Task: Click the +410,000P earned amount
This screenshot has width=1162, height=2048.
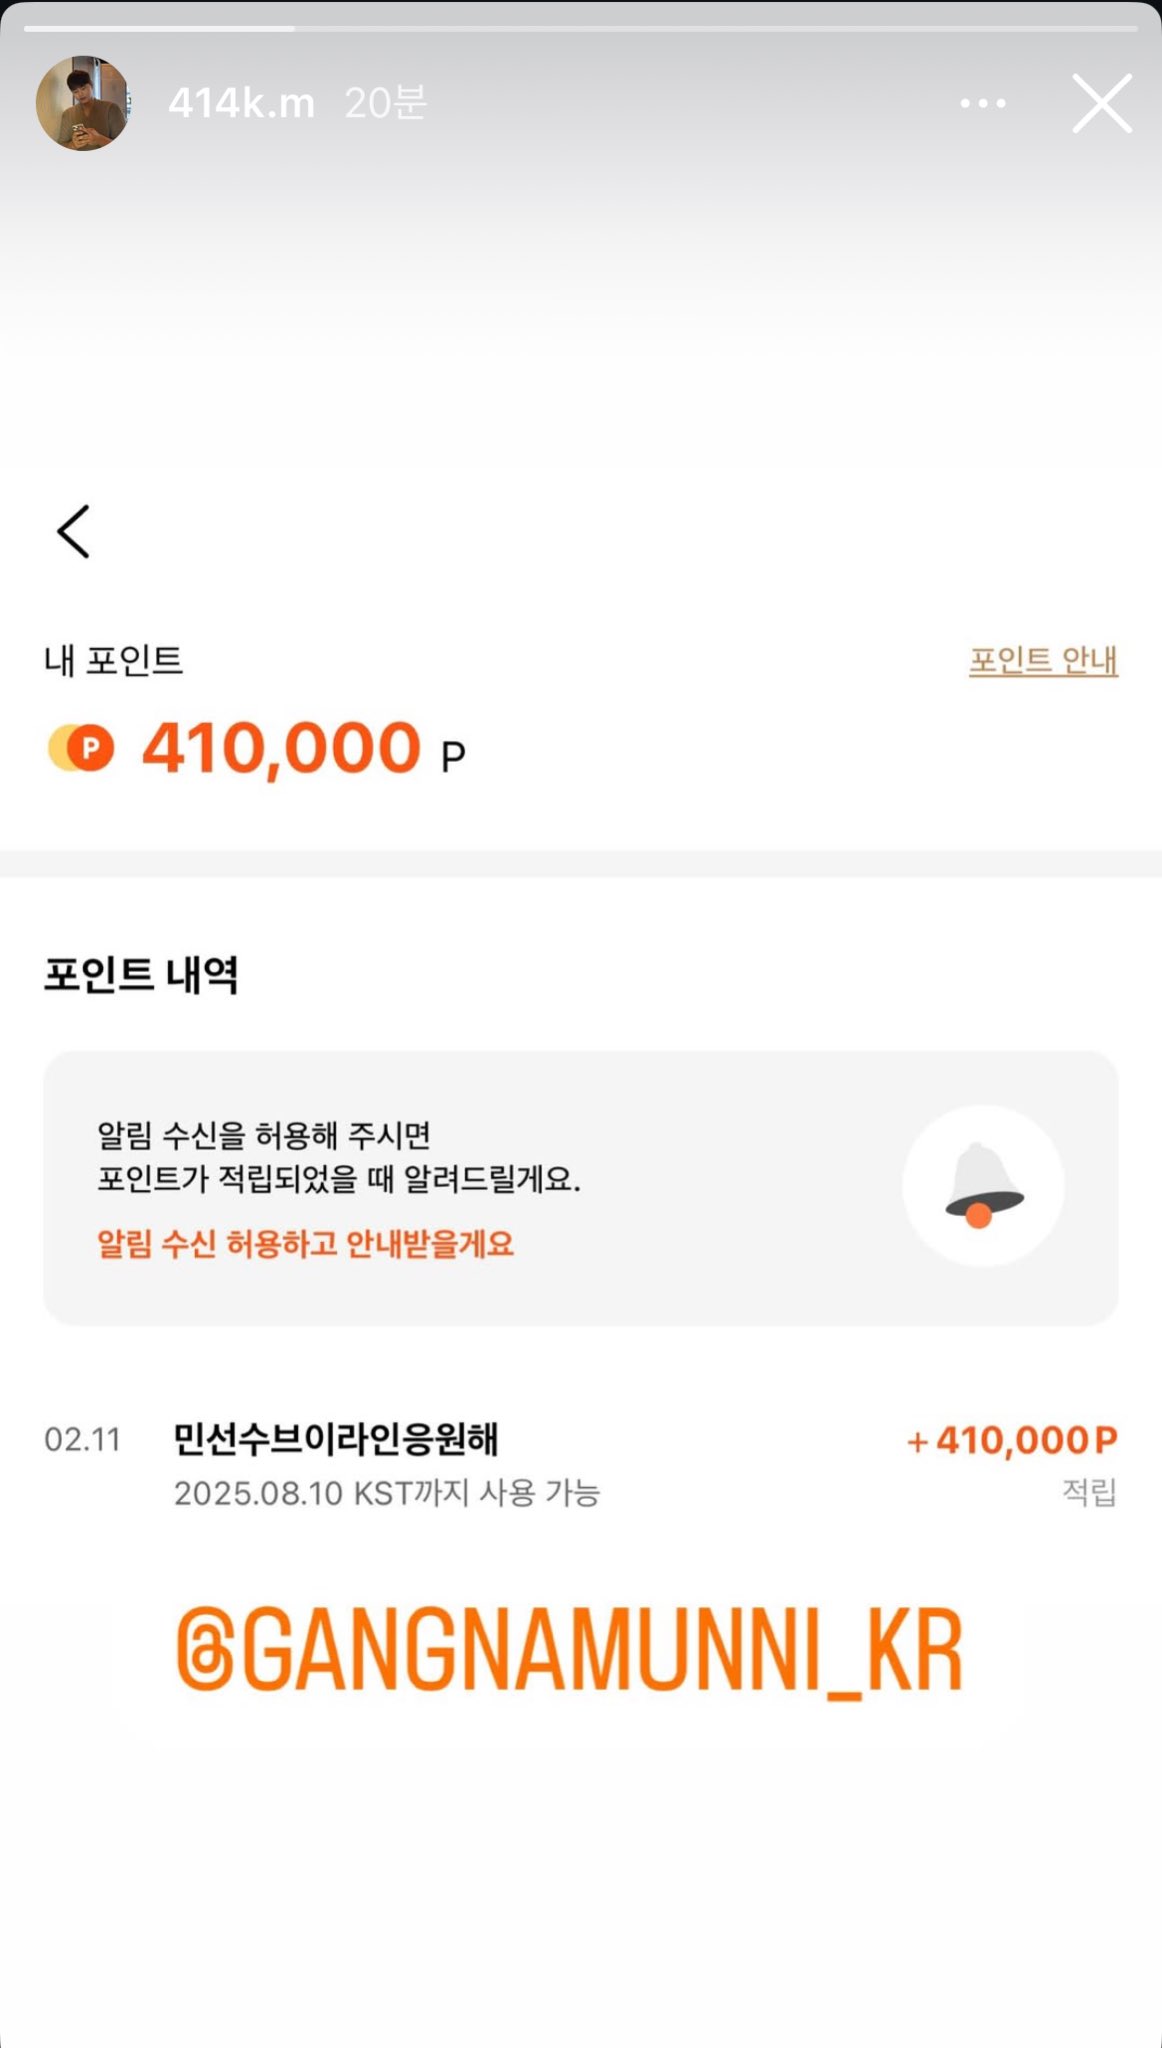Action: pos(1011,1440)
